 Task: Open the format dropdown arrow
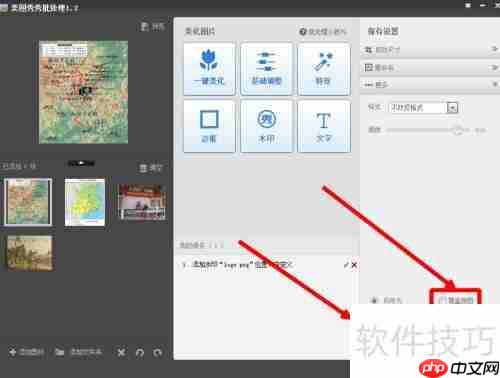(x=452, y=108)
